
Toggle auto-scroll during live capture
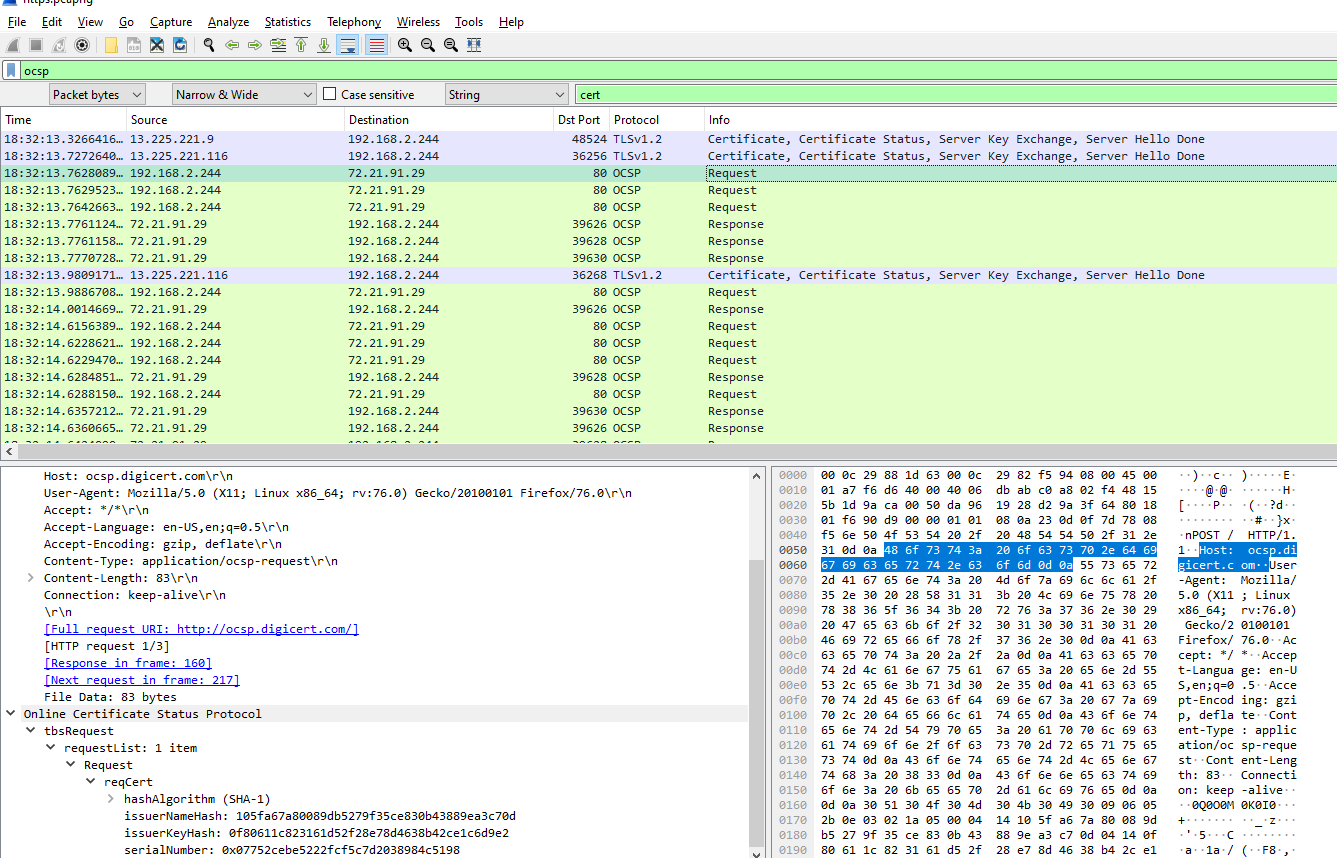point(348,45)
